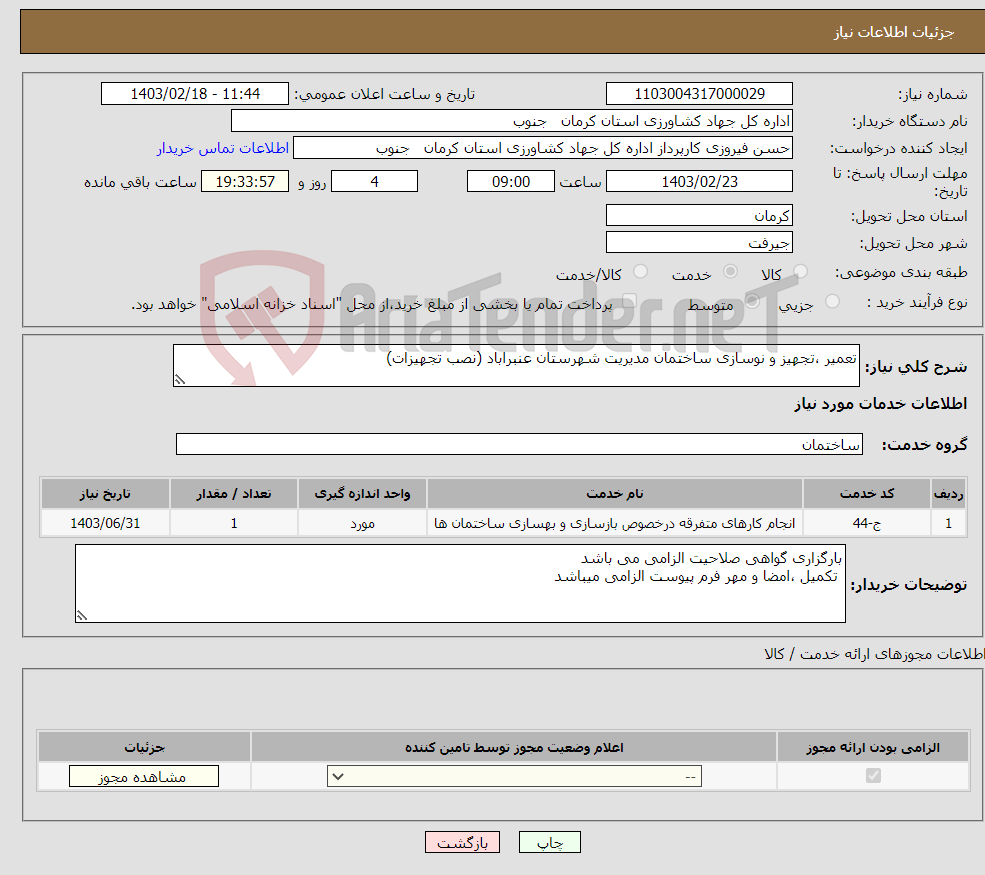Click the service group field ساختمان

coord(520,445)
